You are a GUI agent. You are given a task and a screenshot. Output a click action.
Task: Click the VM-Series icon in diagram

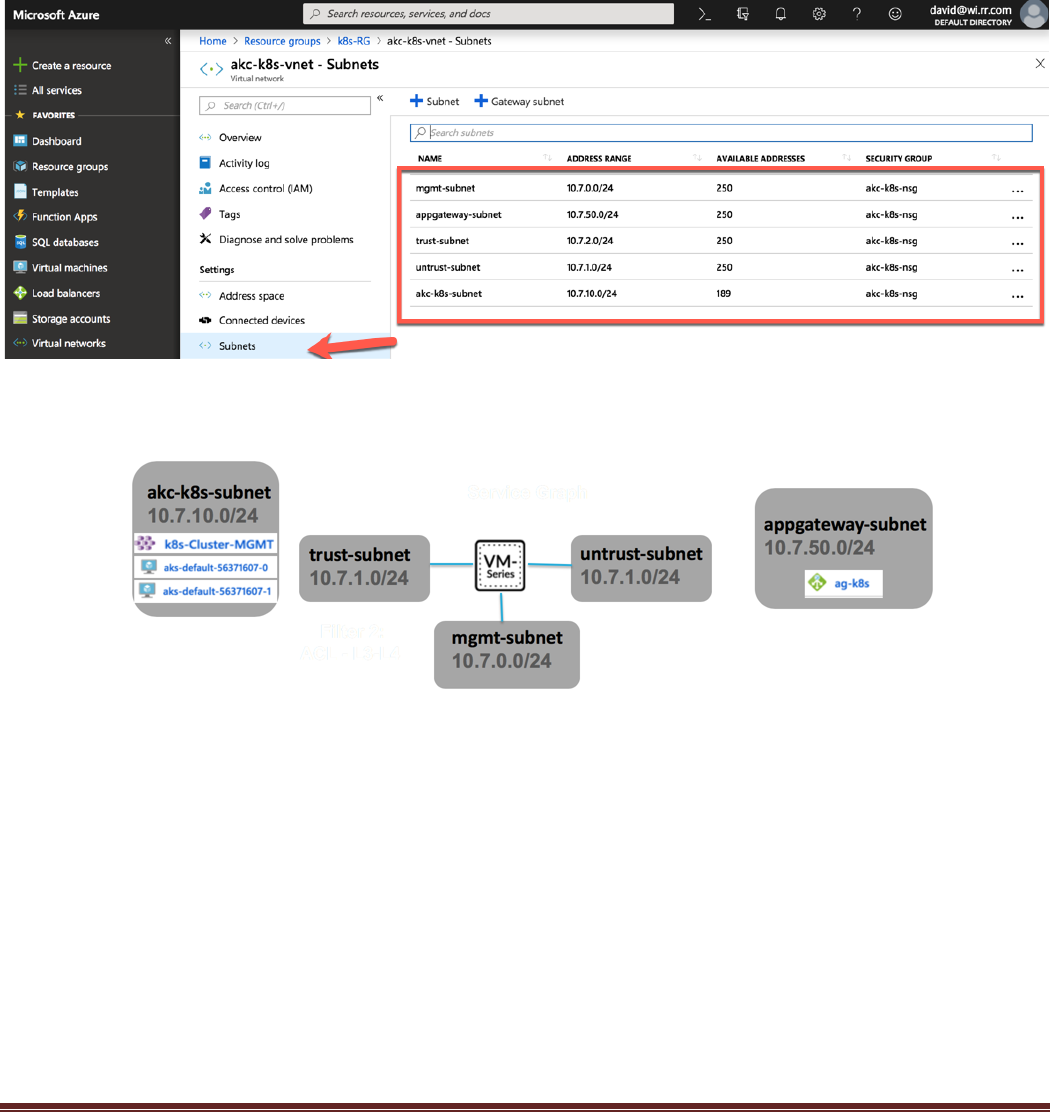point(500,565)
